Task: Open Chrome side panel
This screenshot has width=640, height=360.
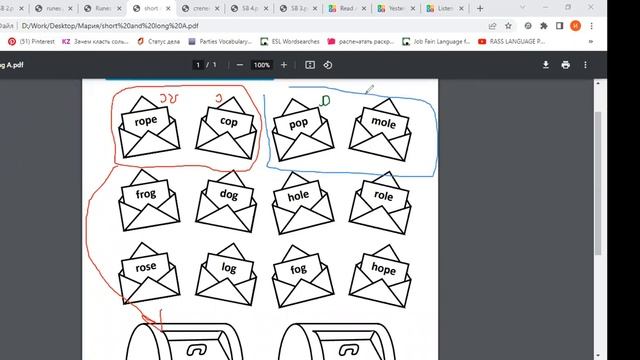Action: [x=559, y=26]
